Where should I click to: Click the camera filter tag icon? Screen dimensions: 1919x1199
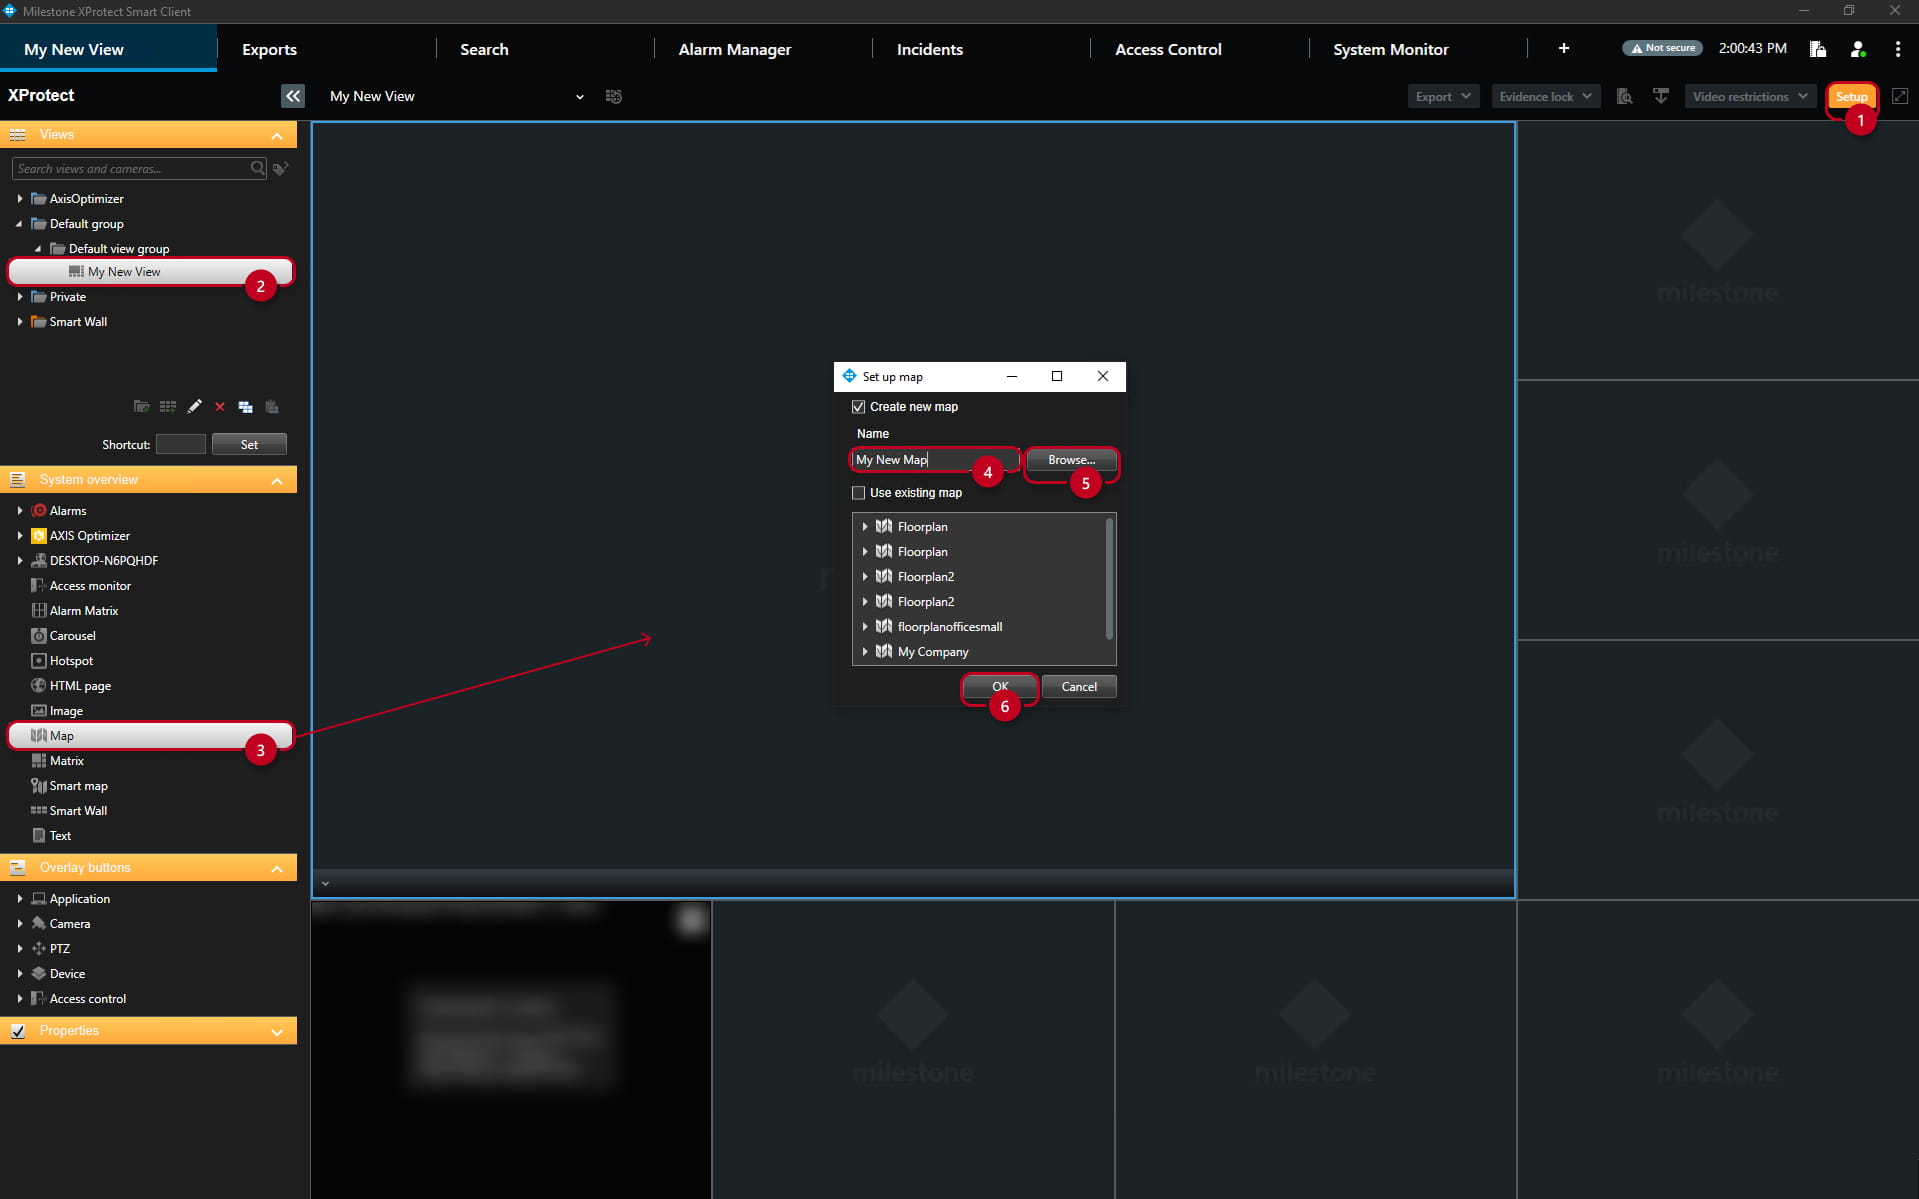pos(281,169)
